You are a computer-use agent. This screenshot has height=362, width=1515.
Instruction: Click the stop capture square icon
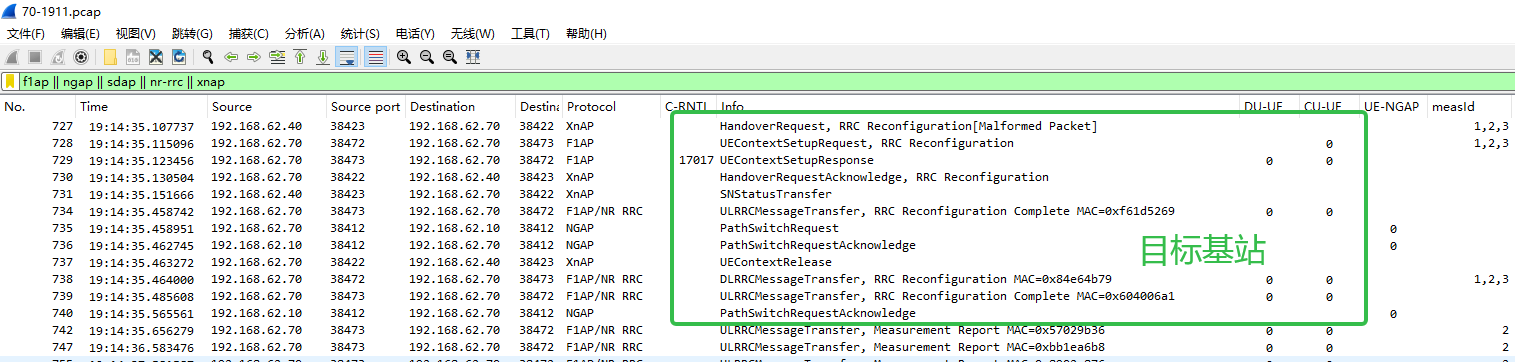[35, 57]
